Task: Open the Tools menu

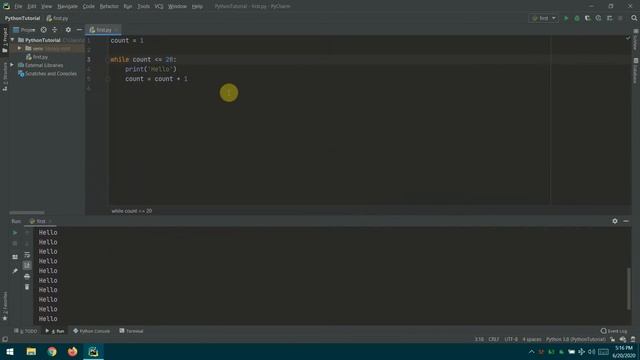Action: point(143,7)
